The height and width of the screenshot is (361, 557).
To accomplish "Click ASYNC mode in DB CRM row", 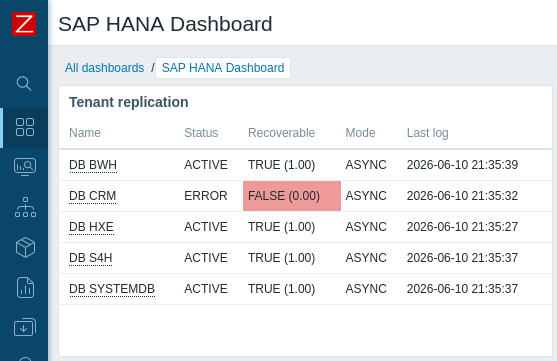I will click(366, 196).
